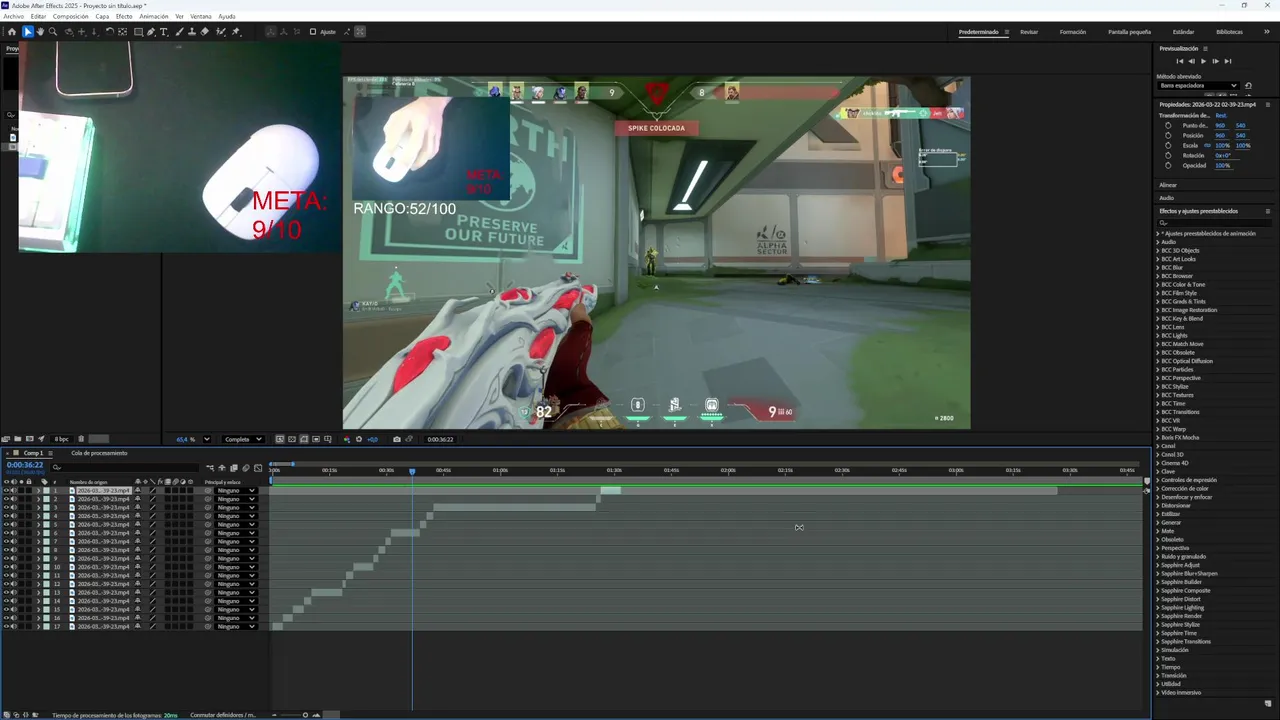This screenshot has width=1280, height=720.
Task: Open the Ninguno parent dropdown for layer 4
Action: pyautogui.click(x=236, y=516)
